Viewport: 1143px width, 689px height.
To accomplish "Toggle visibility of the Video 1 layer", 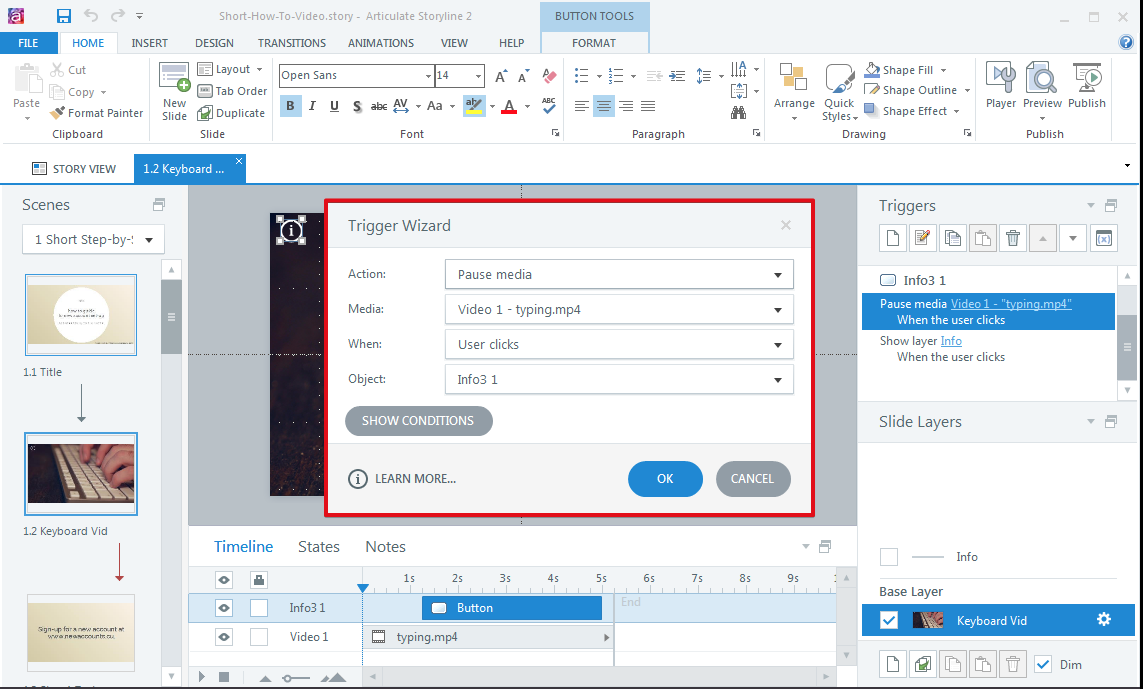I will pyautogui.click(x=223, y=636).
